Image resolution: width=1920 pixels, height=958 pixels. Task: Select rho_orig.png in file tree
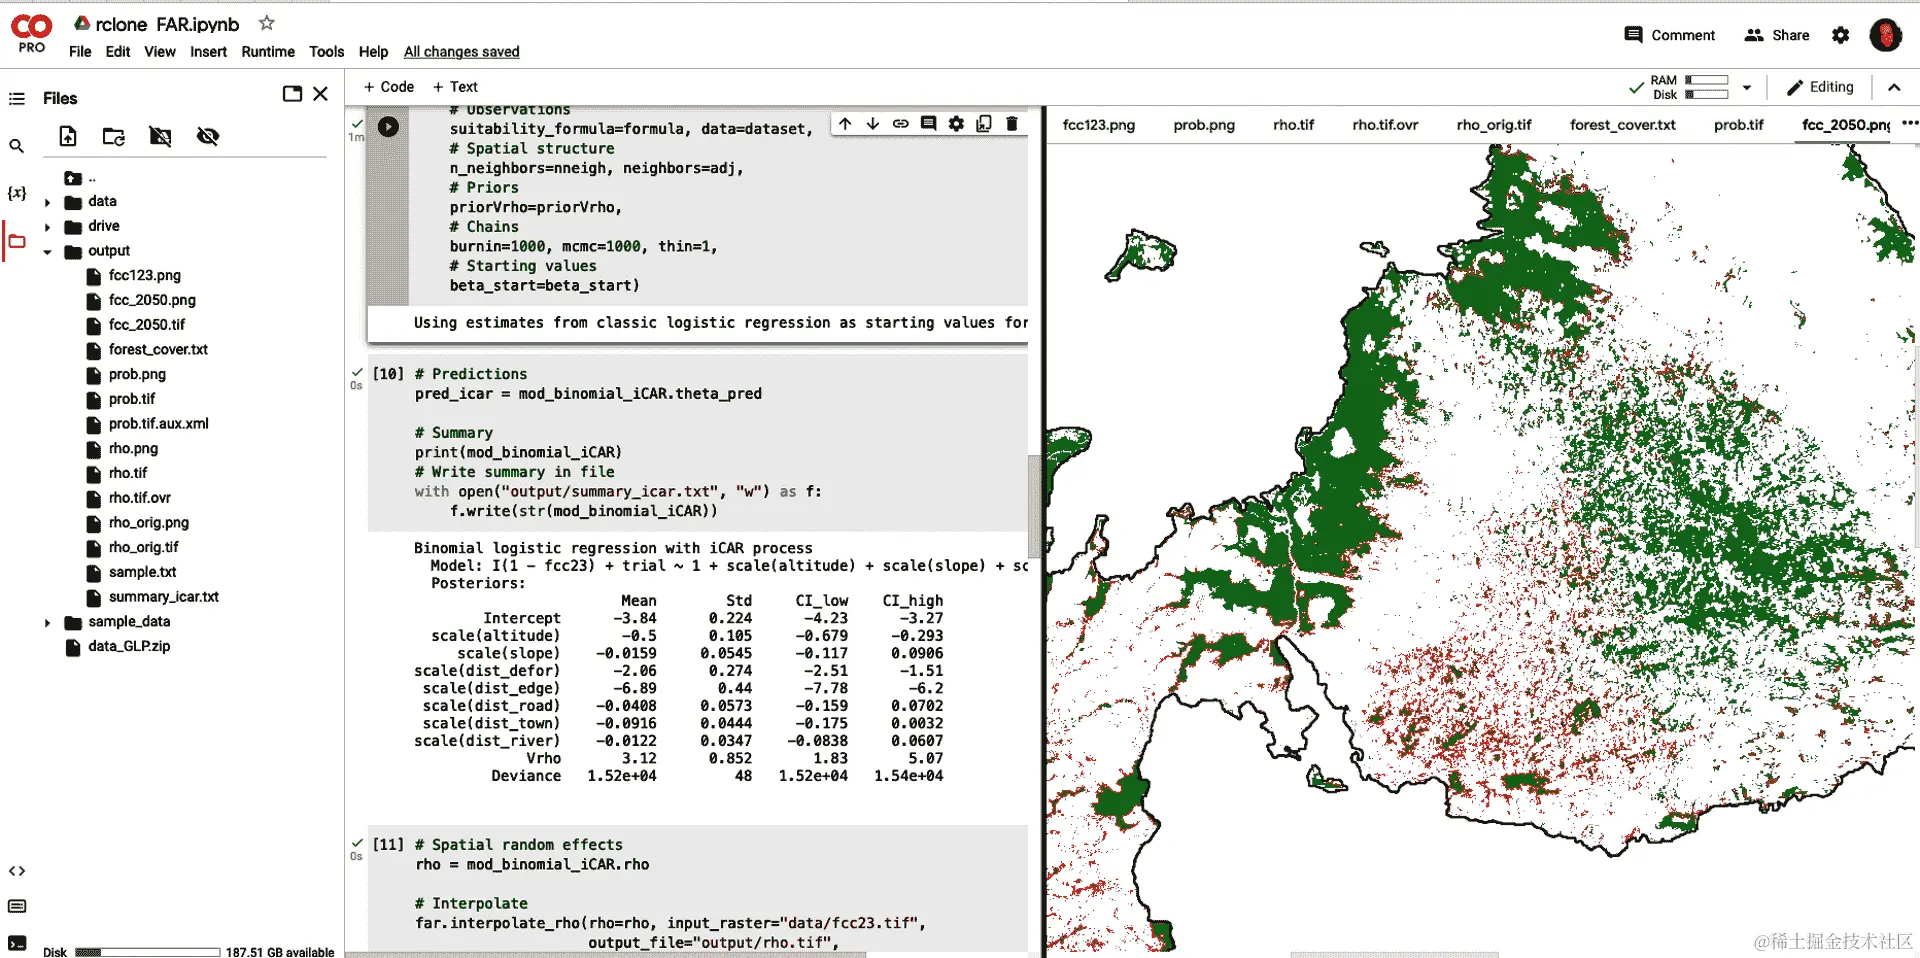(148, 523)
